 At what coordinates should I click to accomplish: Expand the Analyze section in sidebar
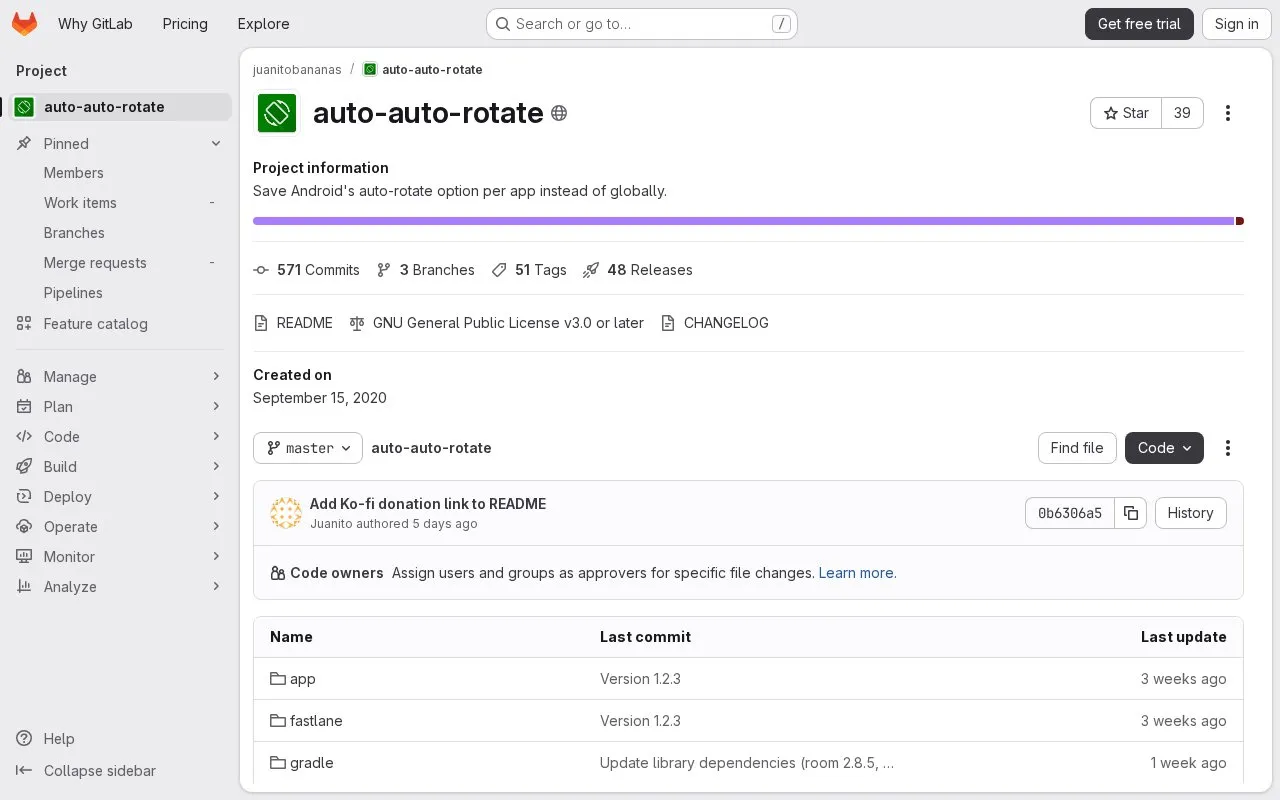pyautogui.click(x=120, y=587)
